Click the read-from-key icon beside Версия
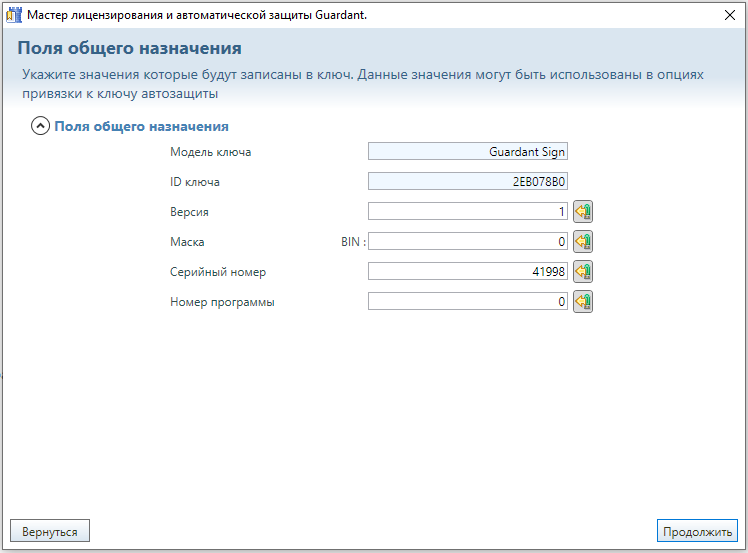The height and width of the screenshot is (553, 748). pos(583,212)
